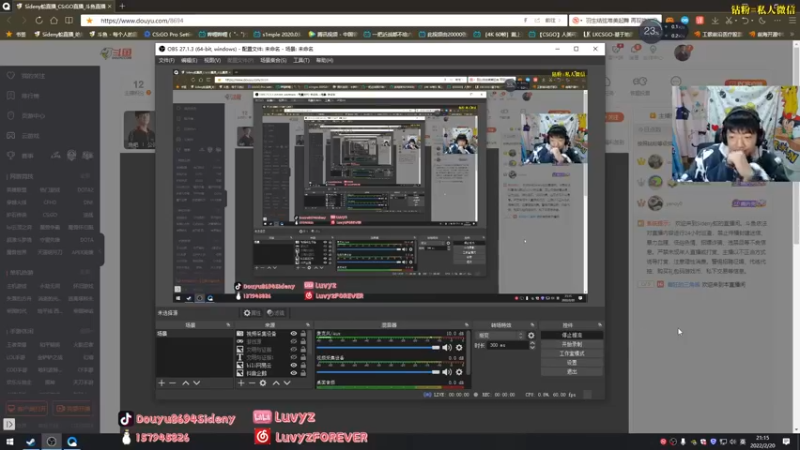Pop out the Controls dock panel
Image resolution: width=800 pixels, height=450 pixels.
tap(599, 325)
